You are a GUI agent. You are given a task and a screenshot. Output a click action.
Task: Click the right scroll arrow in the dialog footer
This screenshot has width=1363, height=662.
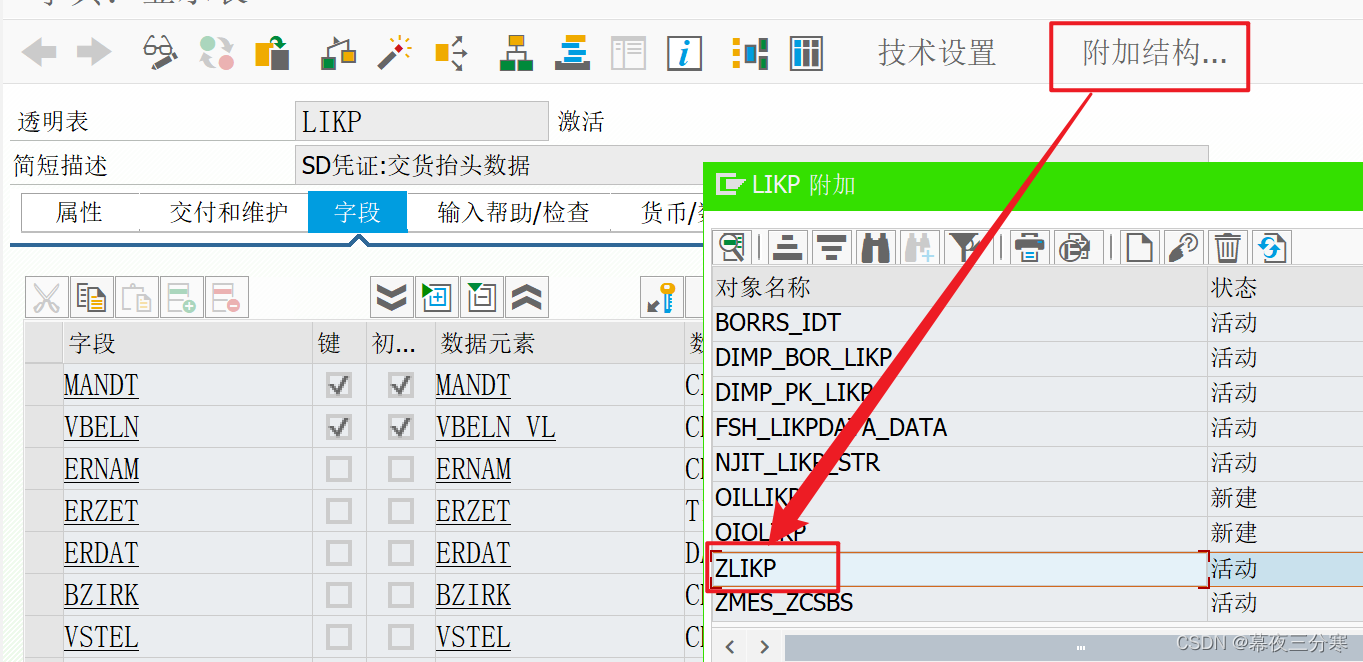coord(765,646)
